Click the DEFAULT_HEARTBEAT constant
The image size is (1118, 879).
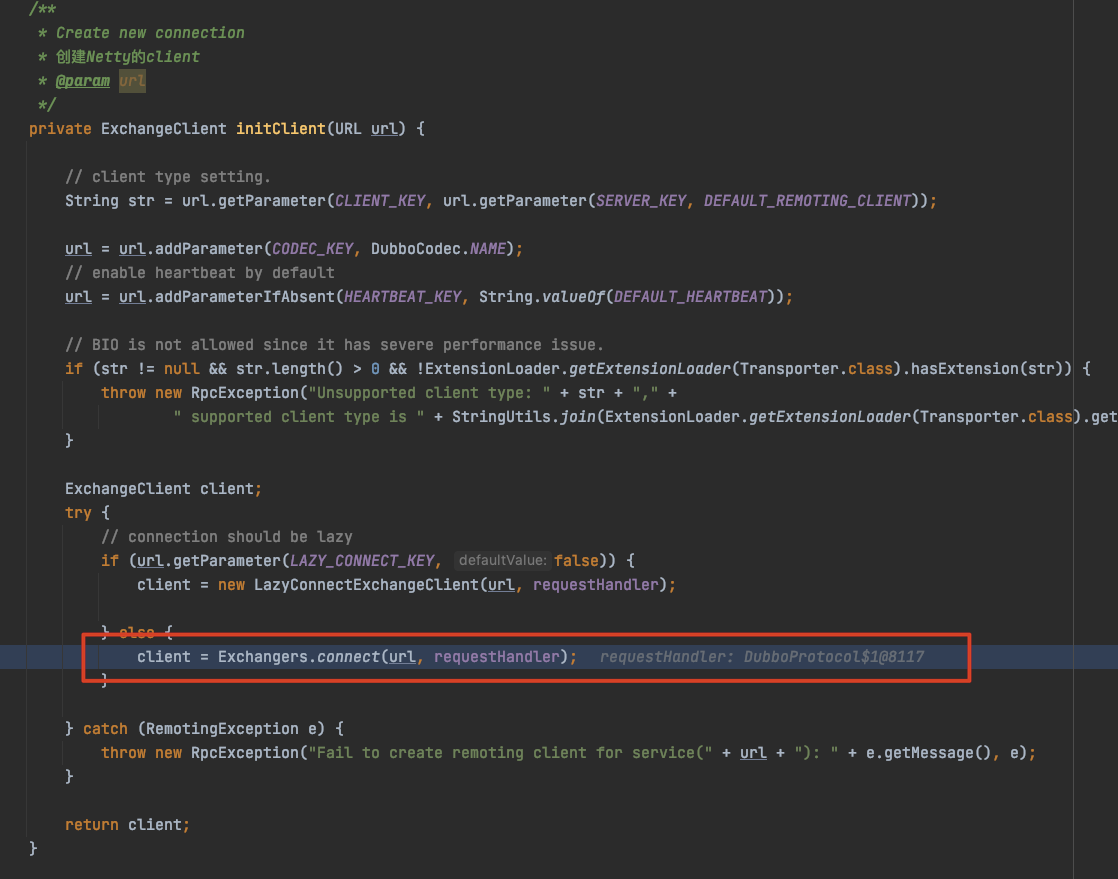click(x=690, y=297)
